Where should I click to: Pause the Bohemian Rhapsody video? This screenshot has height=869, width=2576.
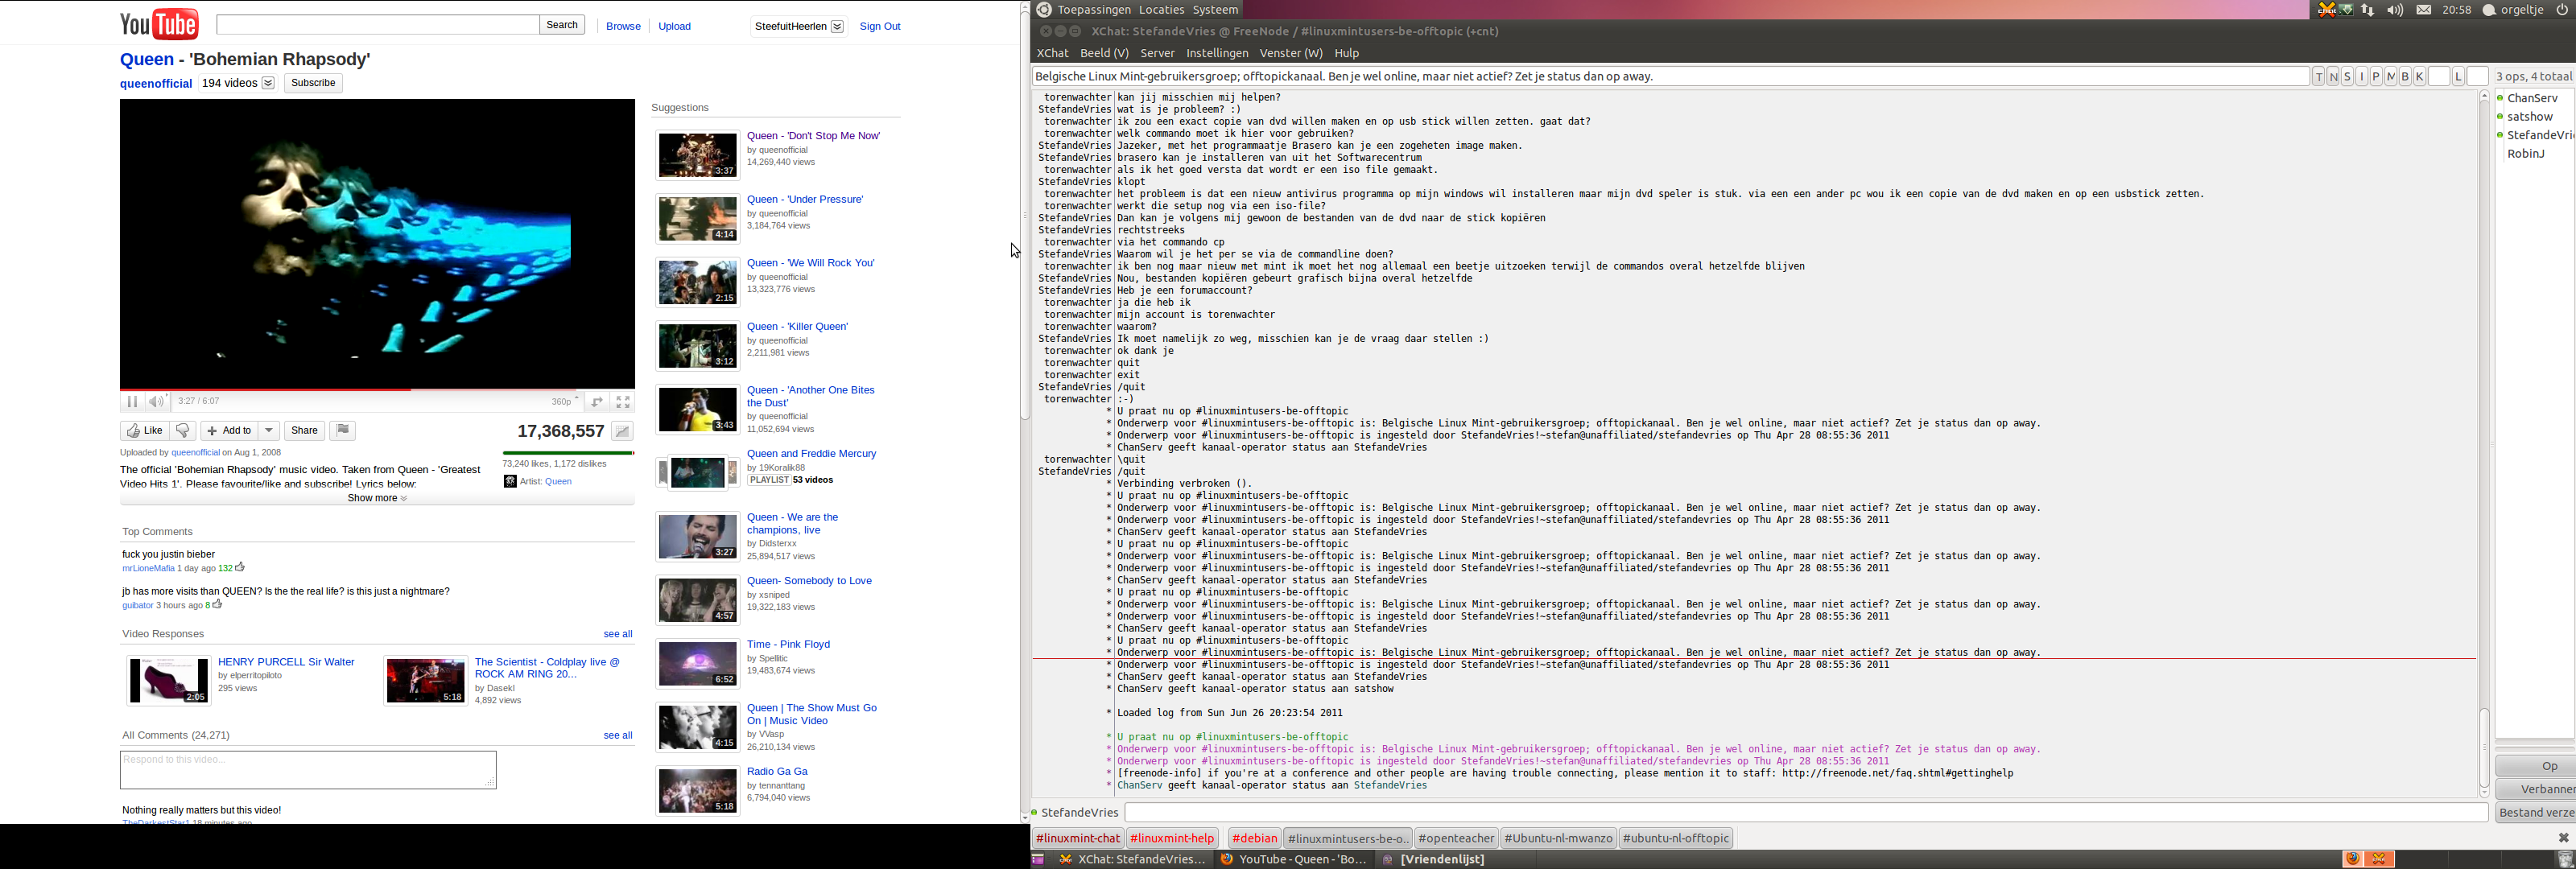pos(132,402)
